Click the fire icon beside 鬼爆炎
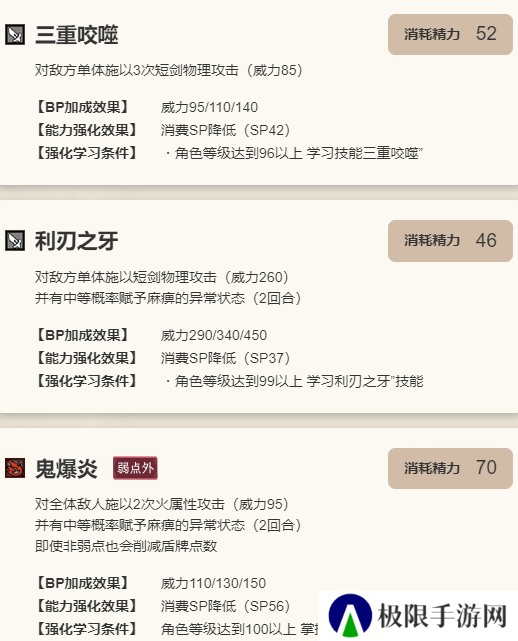The height and width of the screenshot is (641, 518). pos(15,468)
